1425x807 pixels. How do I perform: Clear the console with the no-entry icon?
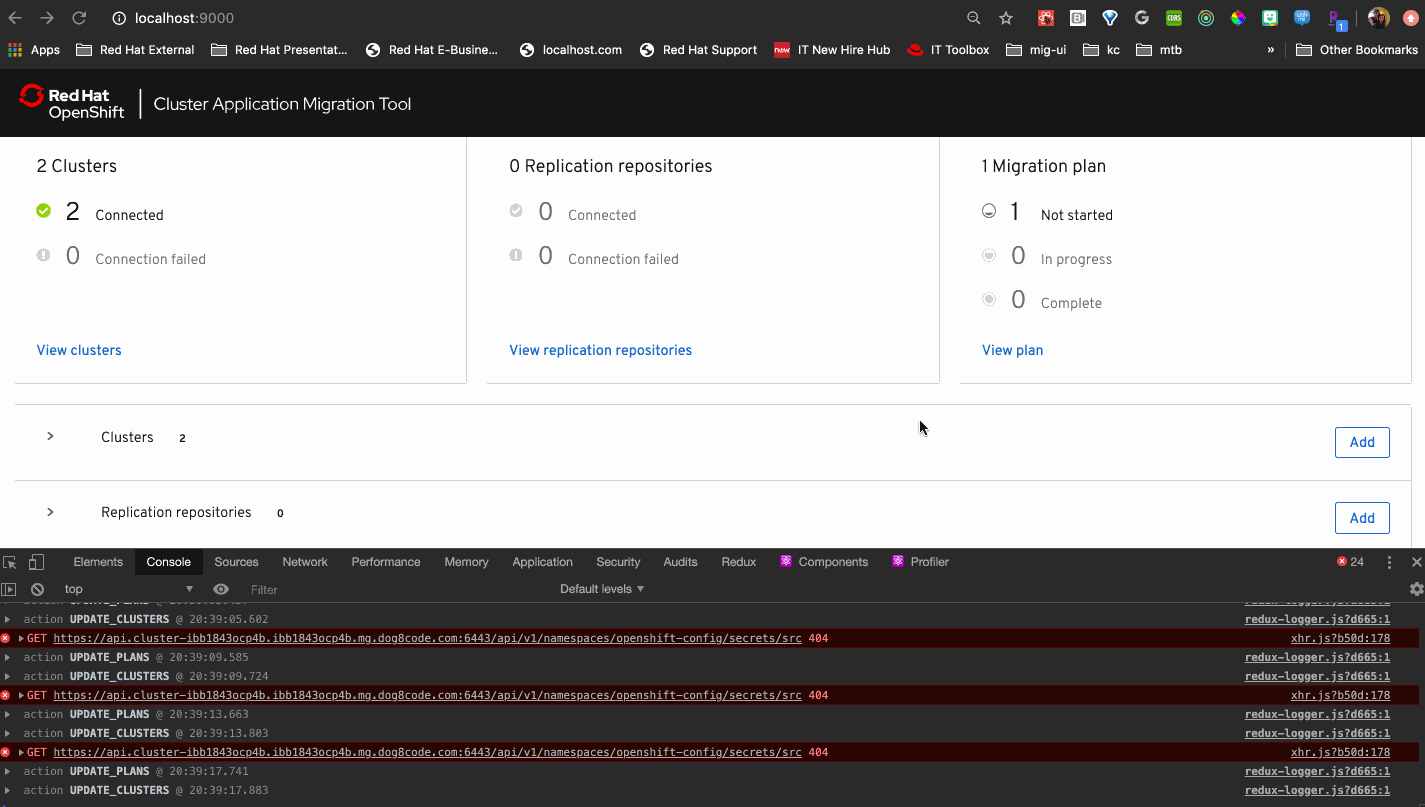tap(37, 589)
